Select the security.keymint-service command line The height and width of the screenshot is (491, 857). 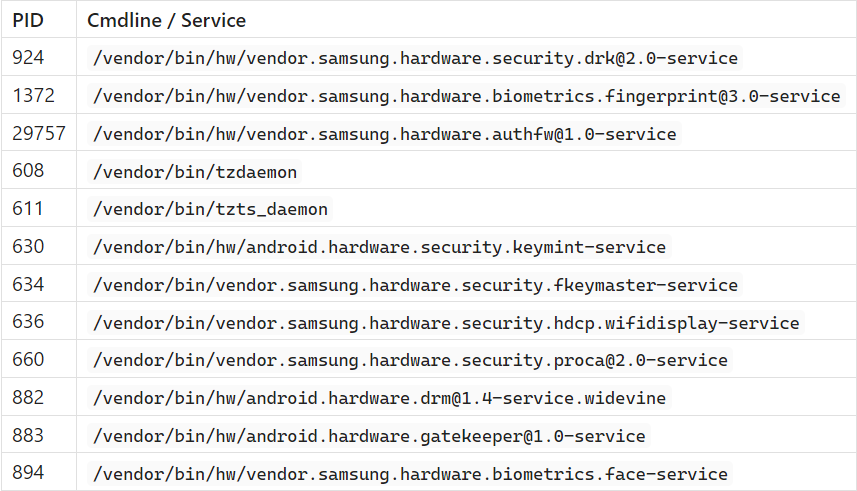pyautogui.click(x=379, y=247)
